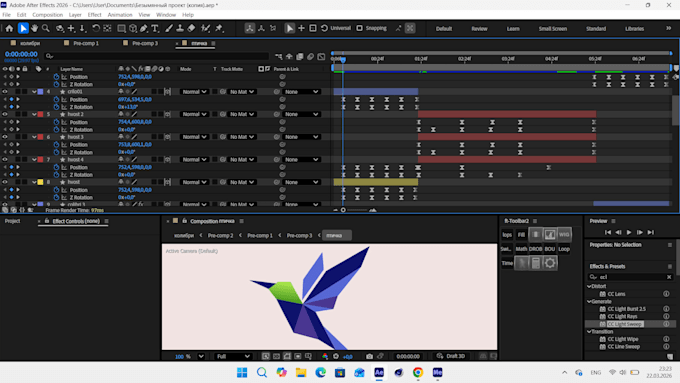Select the Clone Stamp tool

180,29
